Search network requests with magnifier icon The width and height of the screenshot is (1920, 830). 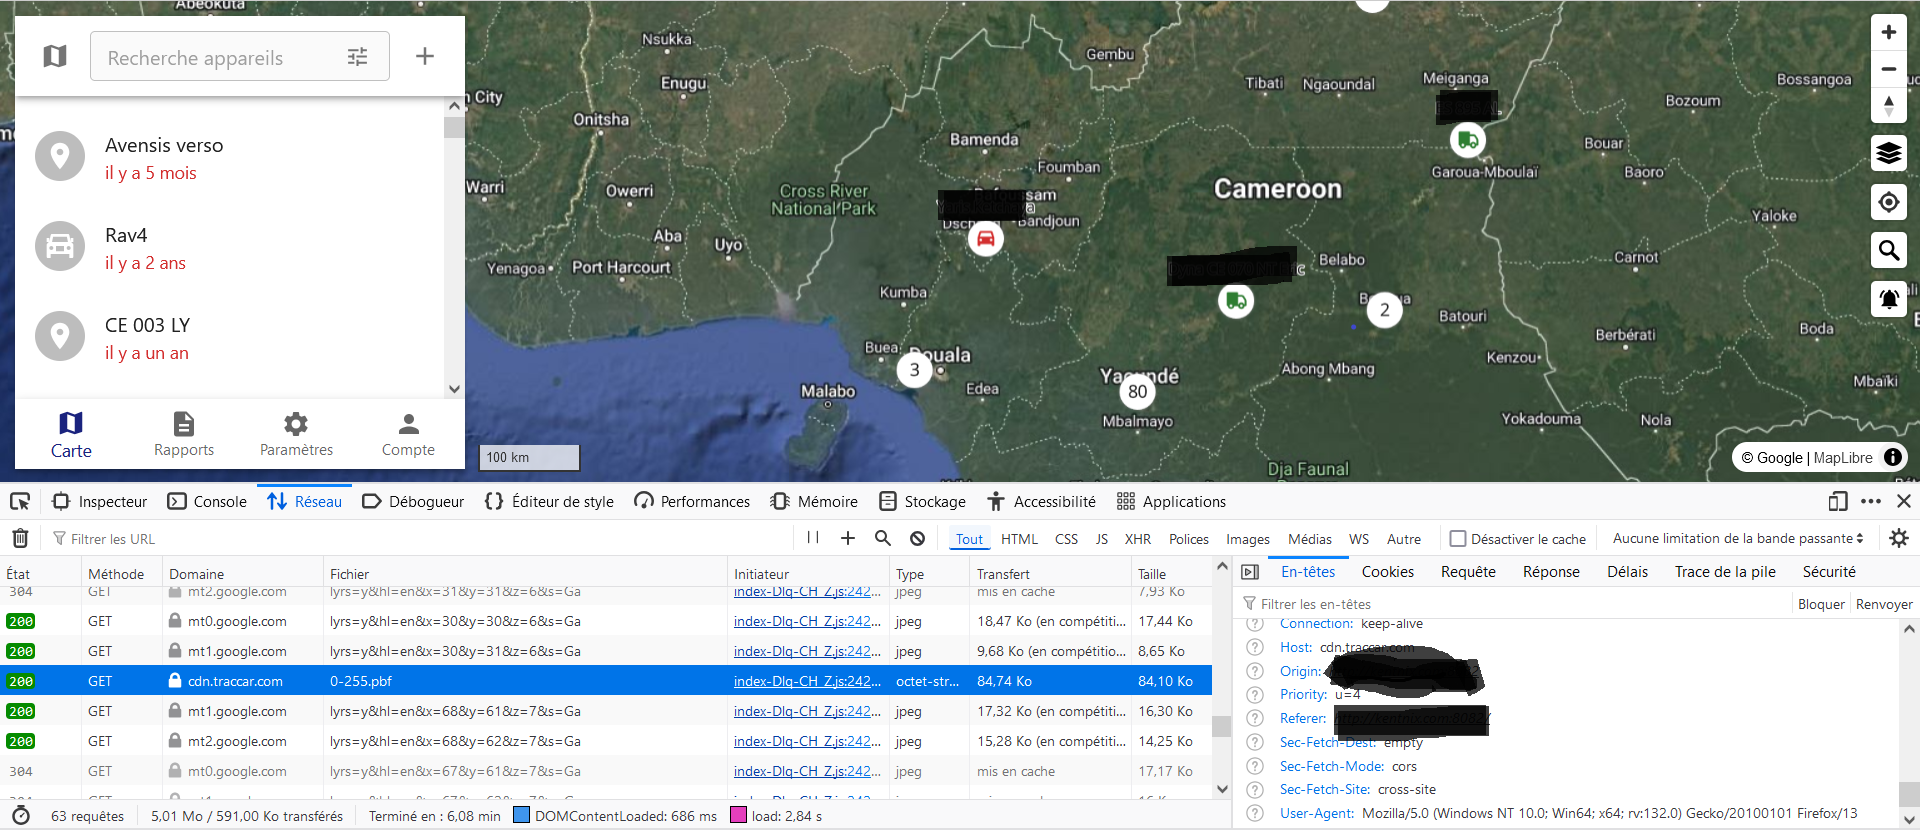[882, 538]
